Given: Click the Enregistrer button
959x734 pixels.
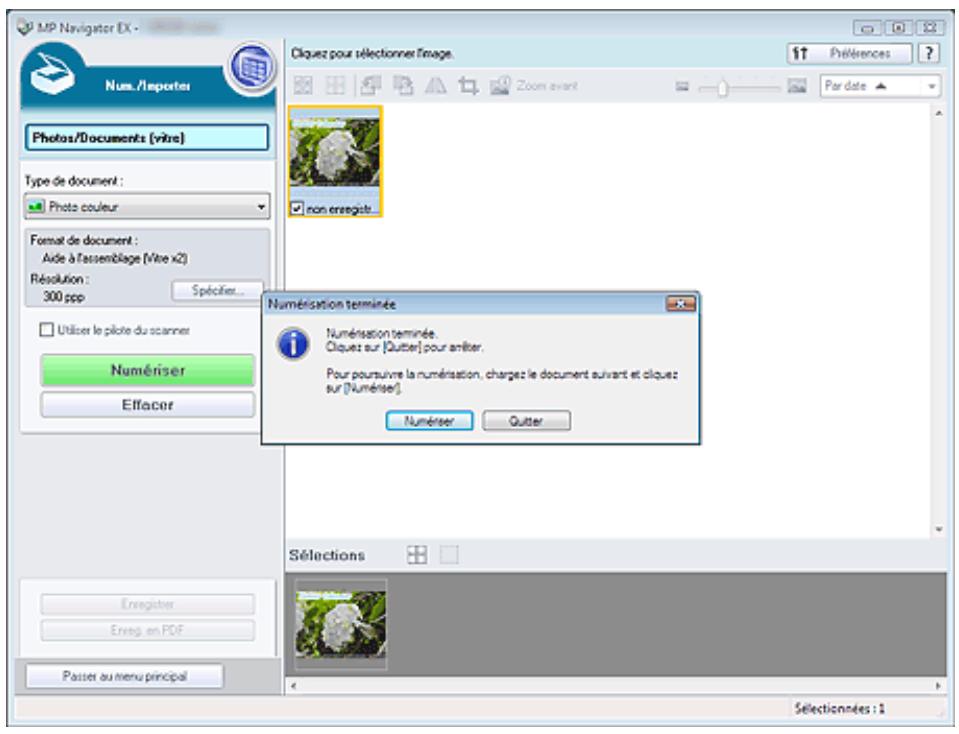Looking at the screenshot, I should tap(147, 604).
